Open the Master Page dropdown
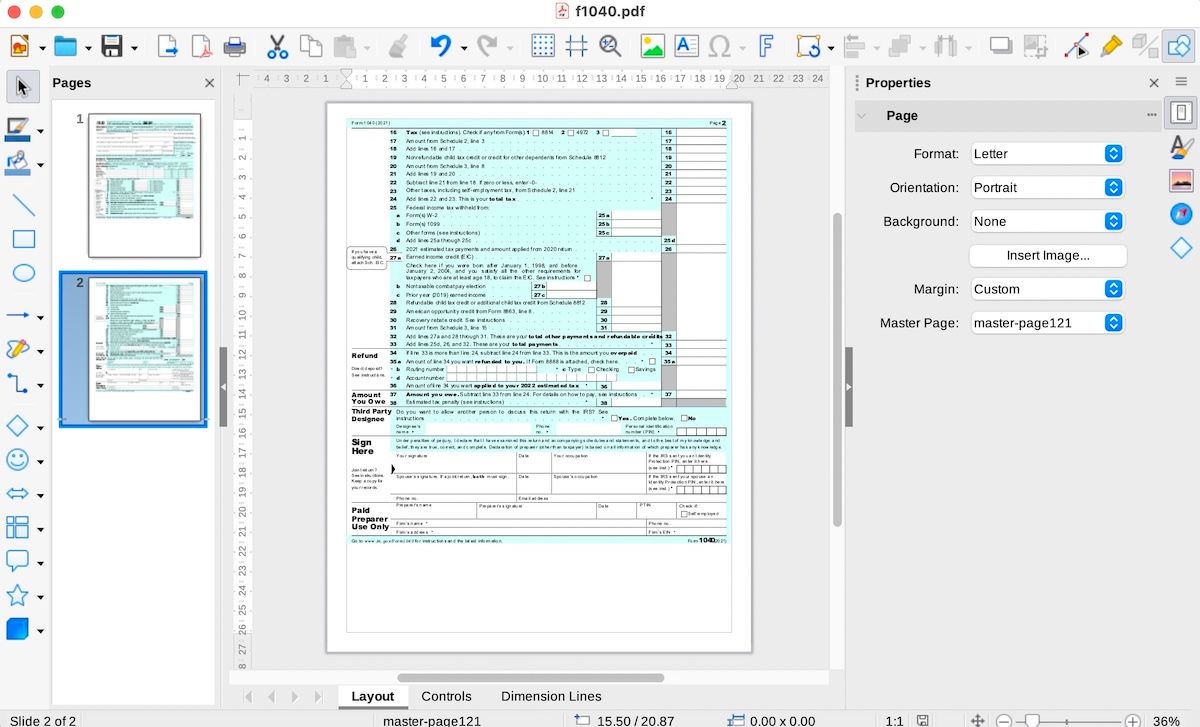Viewport: 1200px width, 727px height. pos(1047,323)
